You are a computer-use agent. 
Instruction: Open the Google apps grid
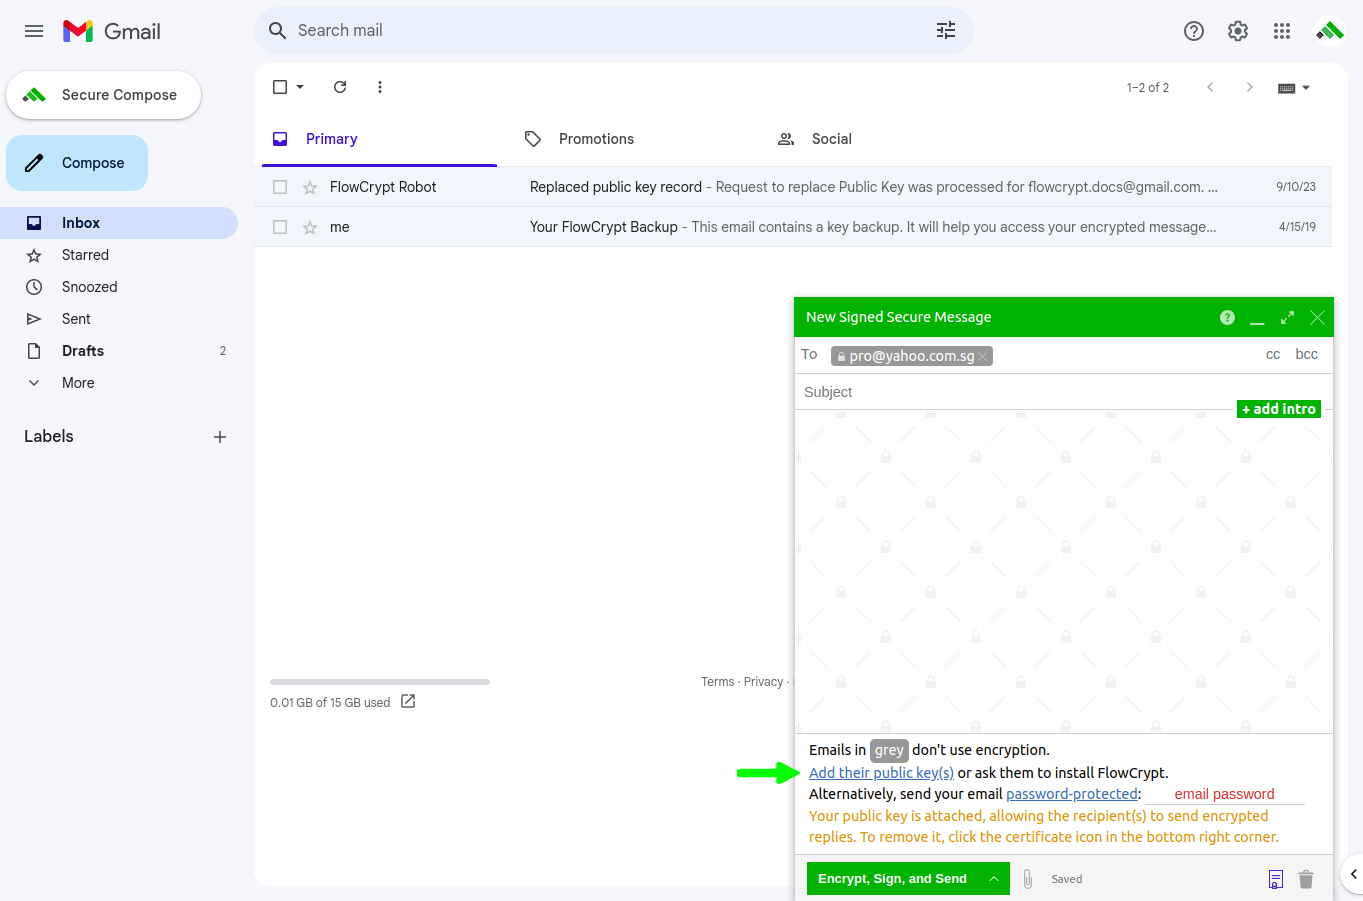point(1282,31)
